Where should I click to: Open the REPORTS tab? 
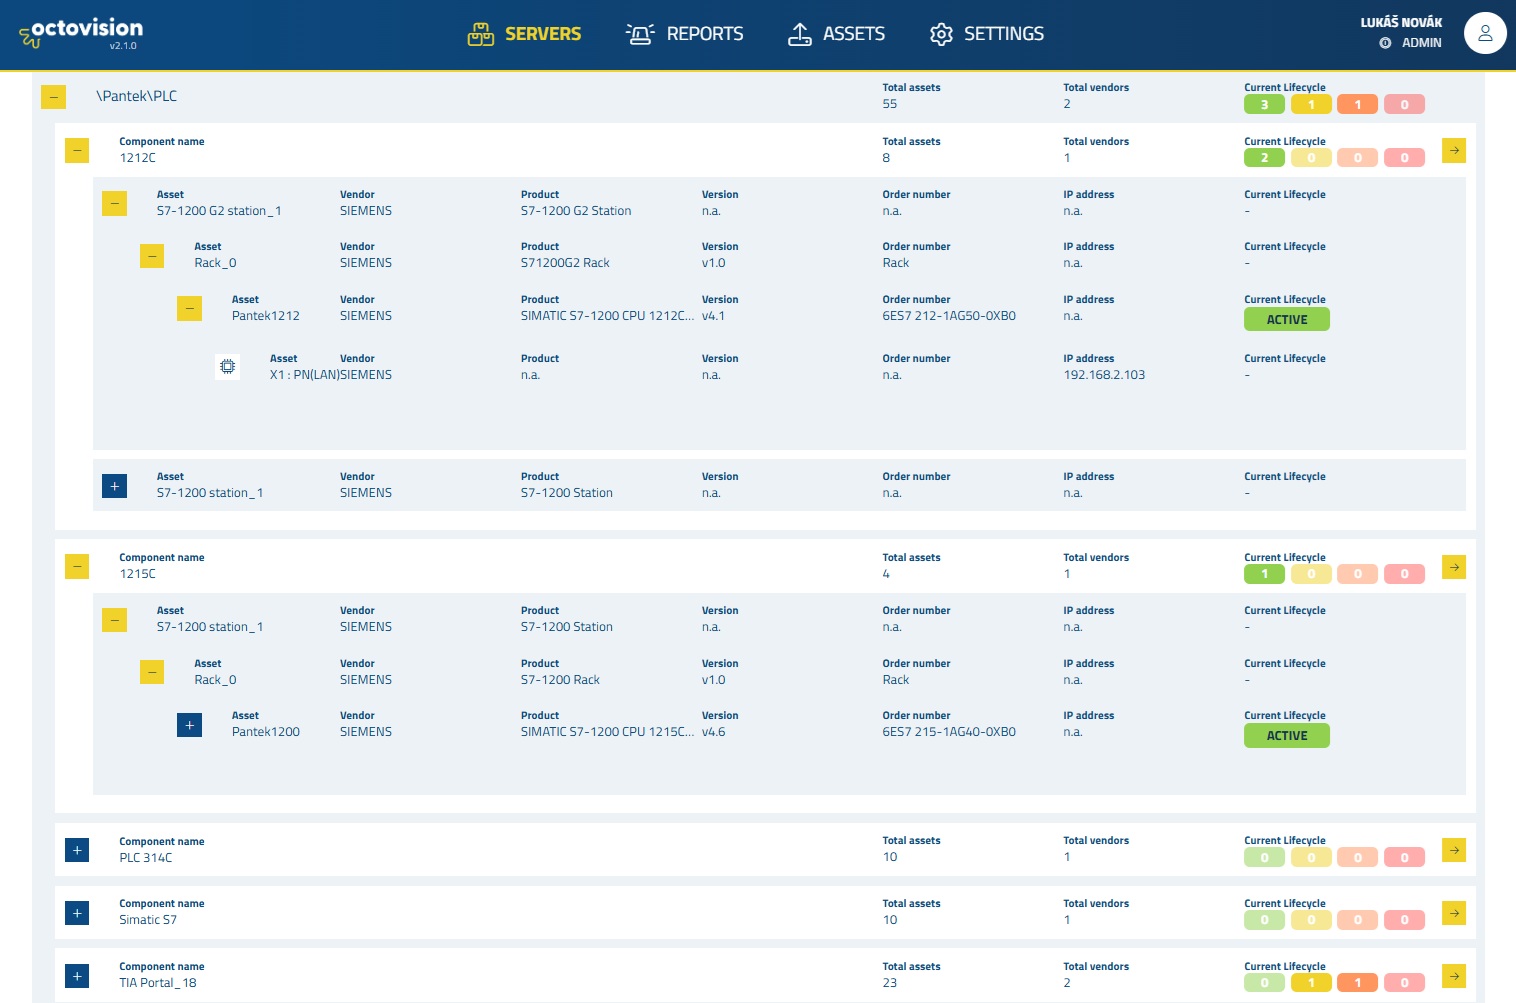(684, 34)
